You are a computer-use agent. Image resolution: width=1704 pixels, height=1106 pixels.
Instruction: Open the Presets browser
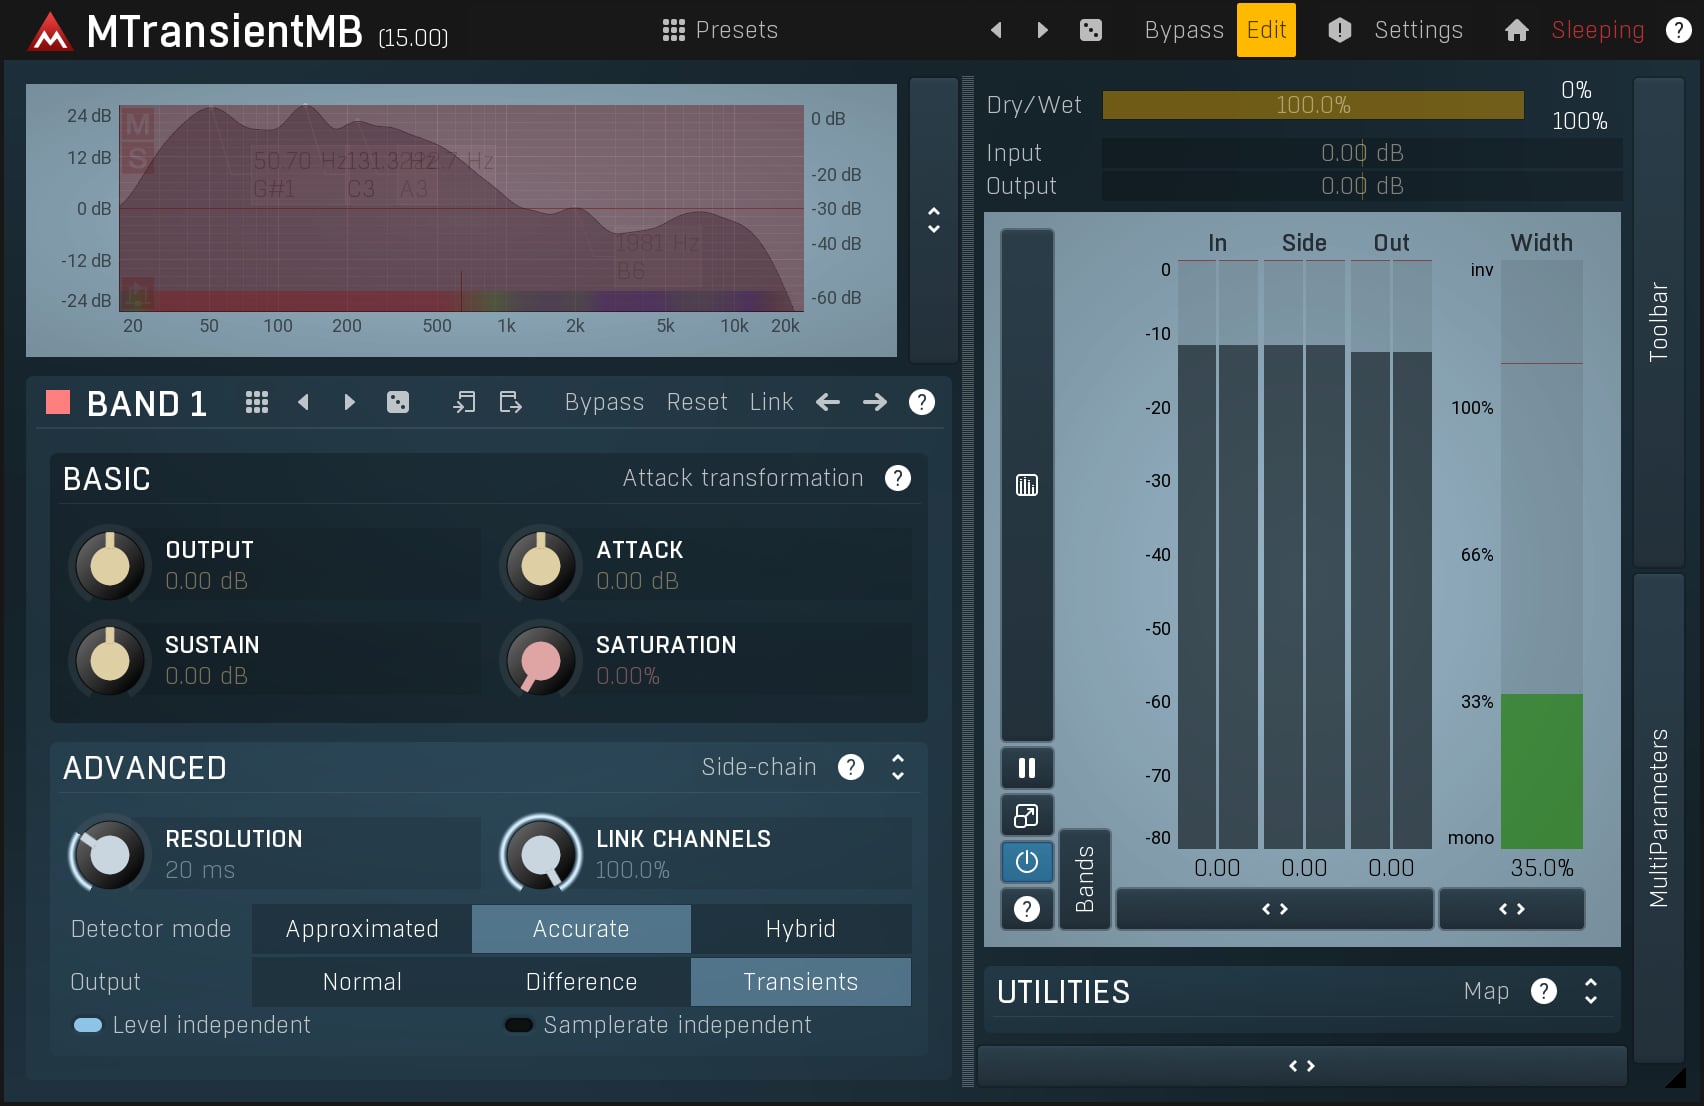(719, 29)
